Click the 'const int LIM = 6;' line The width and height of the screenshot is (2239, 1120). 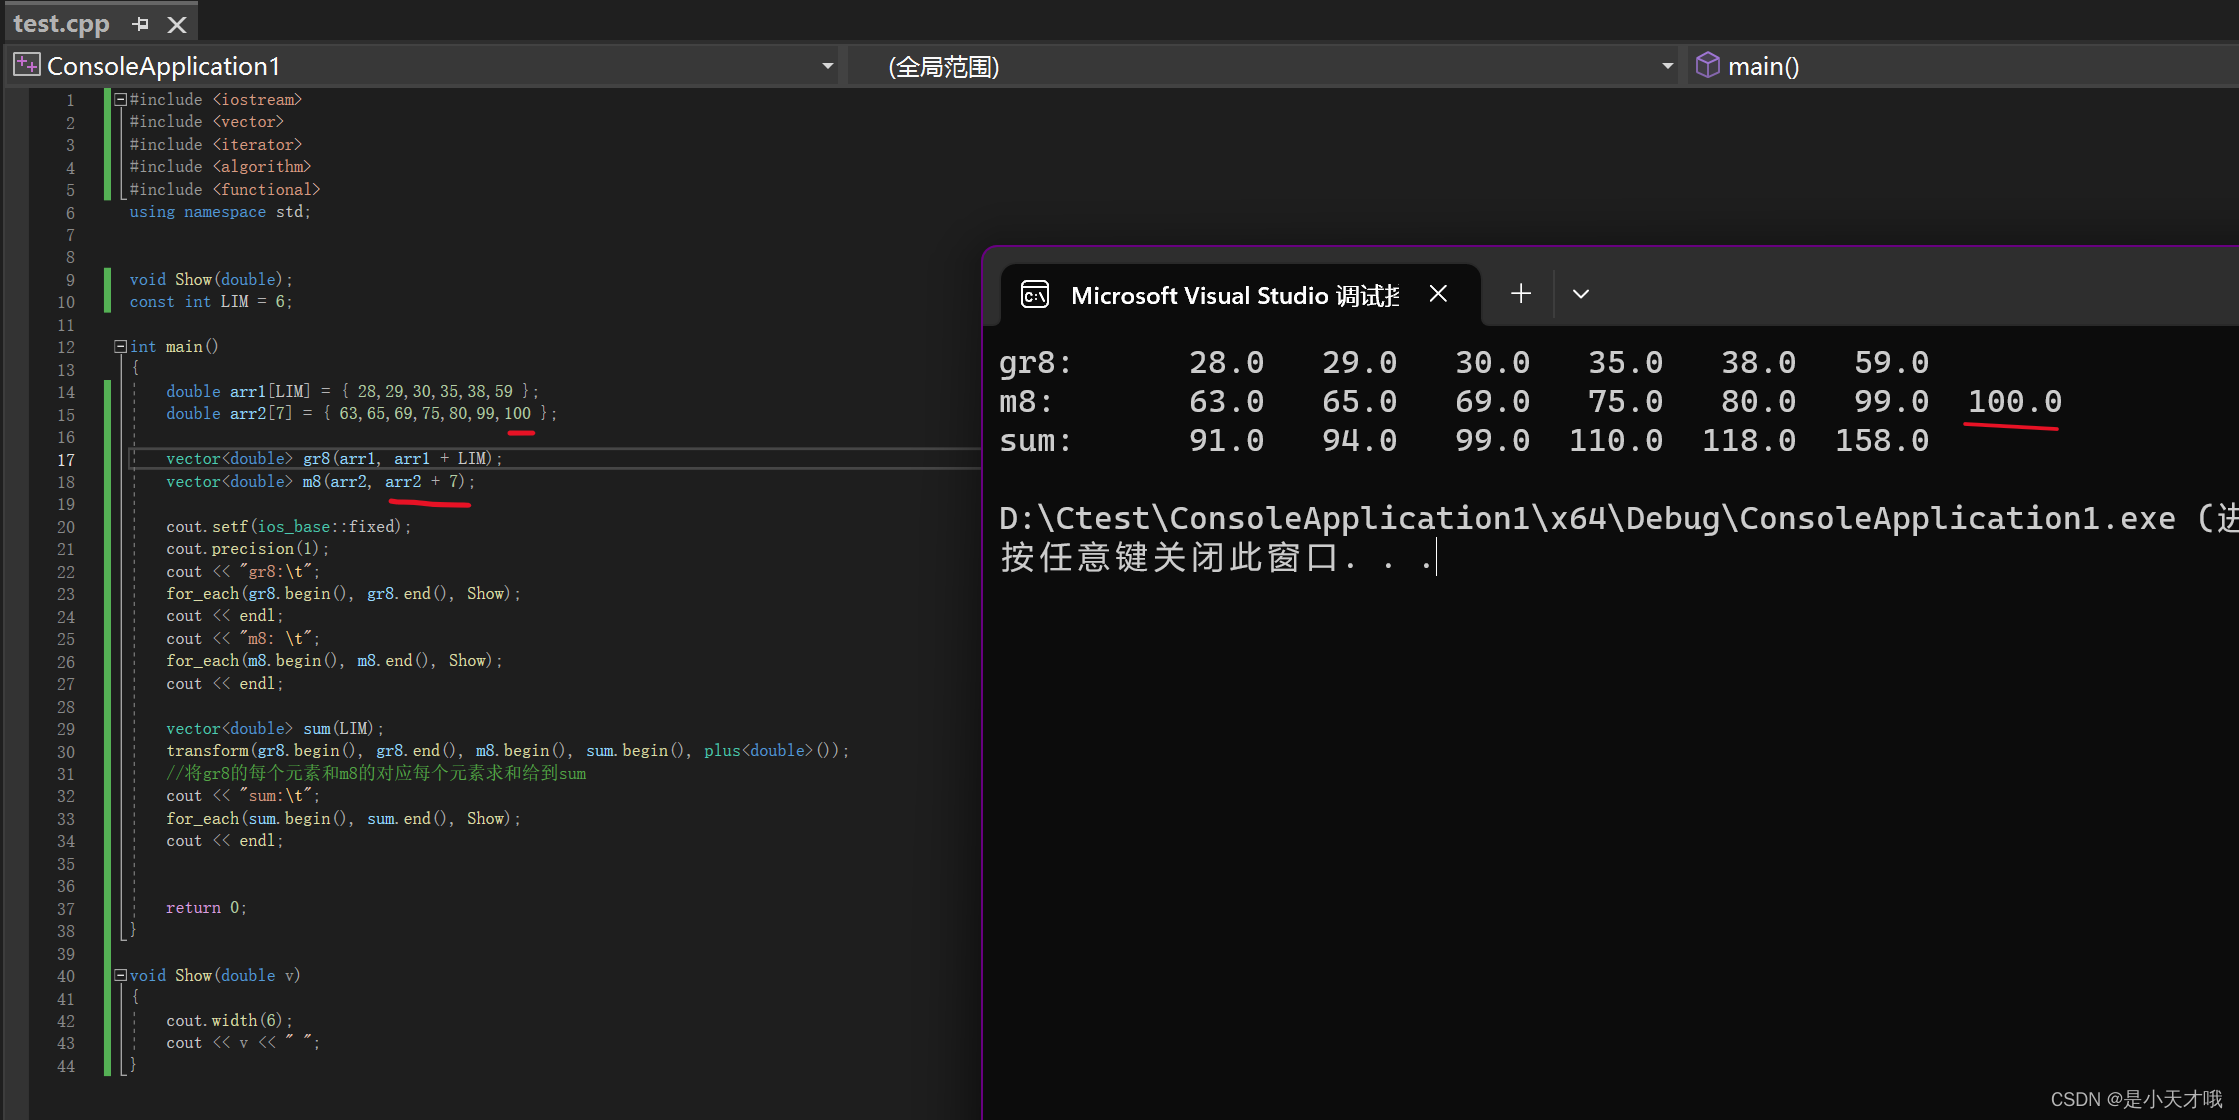pyautogui.click(x=211, y=302)
